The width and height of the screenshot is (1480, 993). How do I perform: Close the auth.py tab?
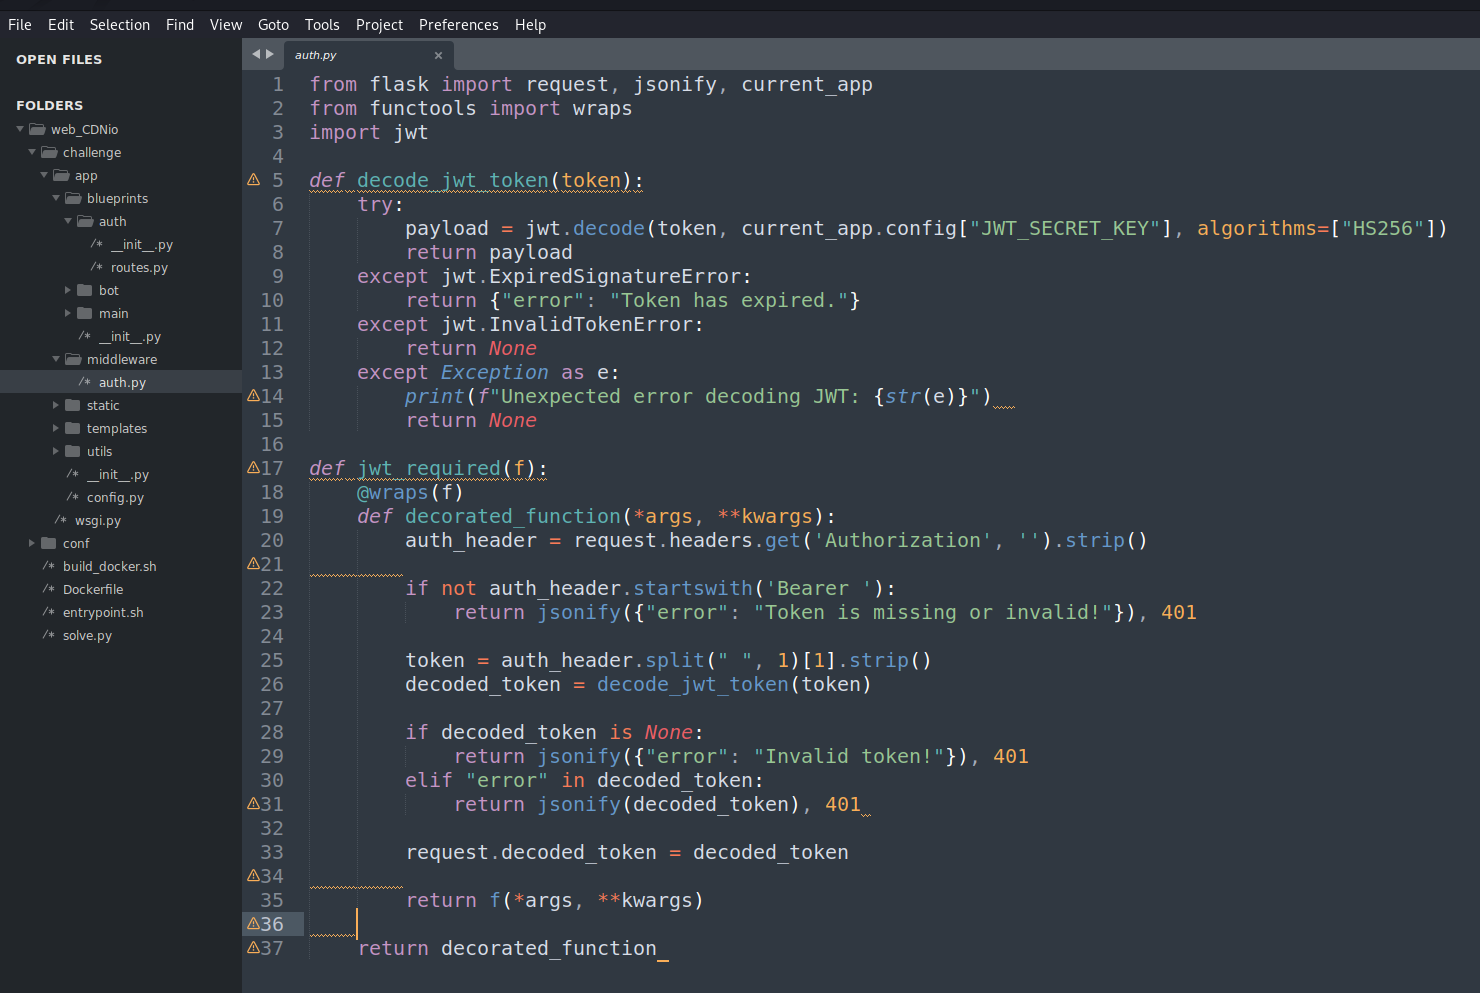point(438,55)
